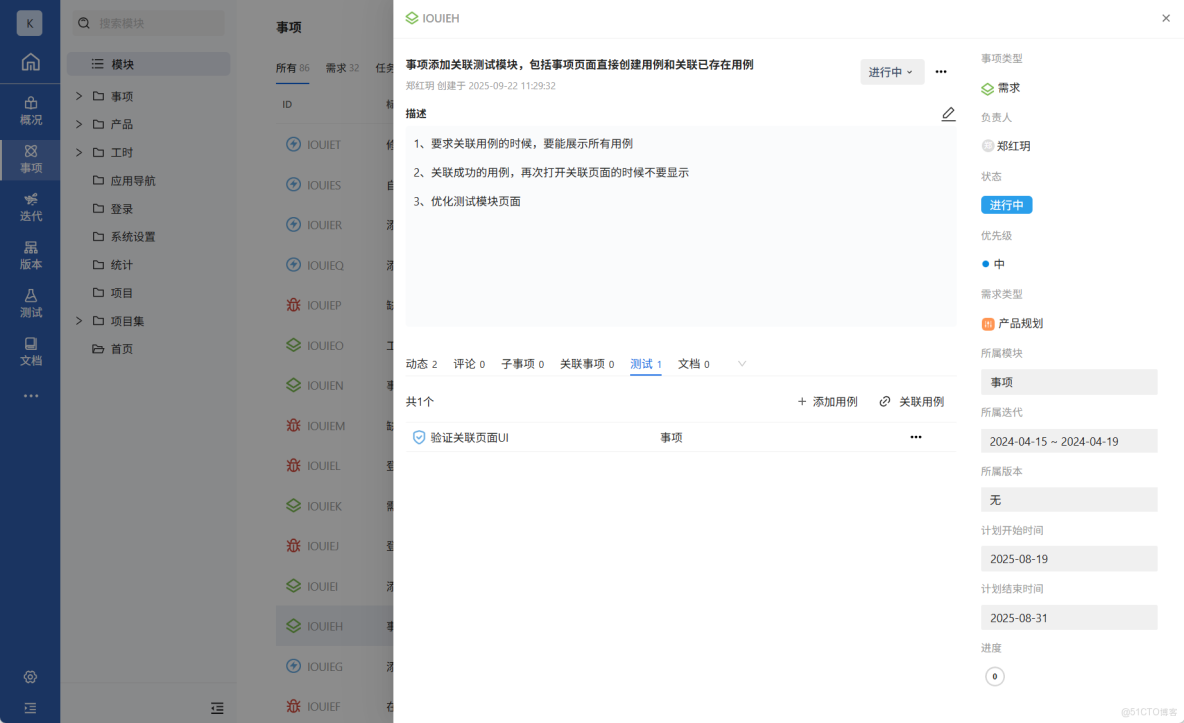Open the 文档 (Docs) sidebar icon
Viewport: 1184px width, 723px height.
[x=30, y=353]
